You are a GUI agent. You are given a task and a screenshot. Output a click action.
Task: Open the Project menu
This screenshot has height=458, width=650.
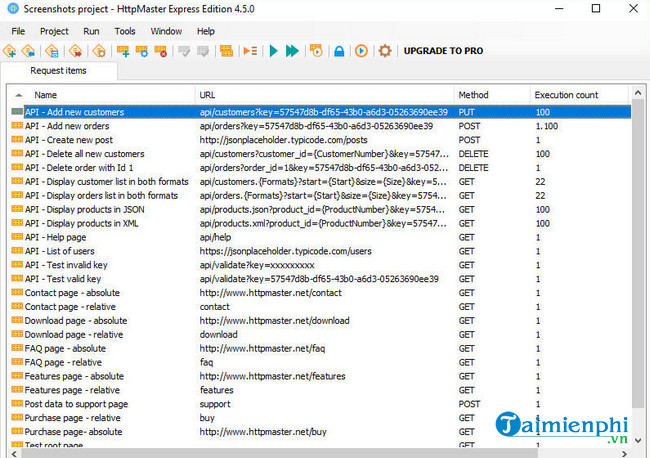(54, 31)
